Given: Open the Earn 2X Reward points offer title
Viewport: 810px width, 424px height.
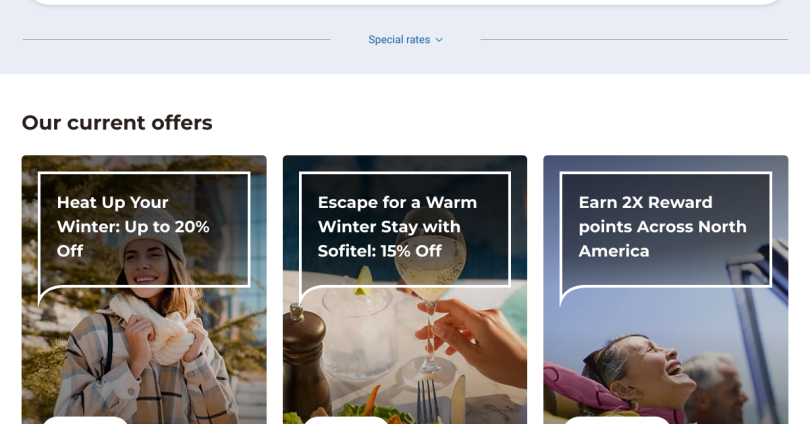Looking at the screenshot, I should pyautogui.click(x=662, y=226).
